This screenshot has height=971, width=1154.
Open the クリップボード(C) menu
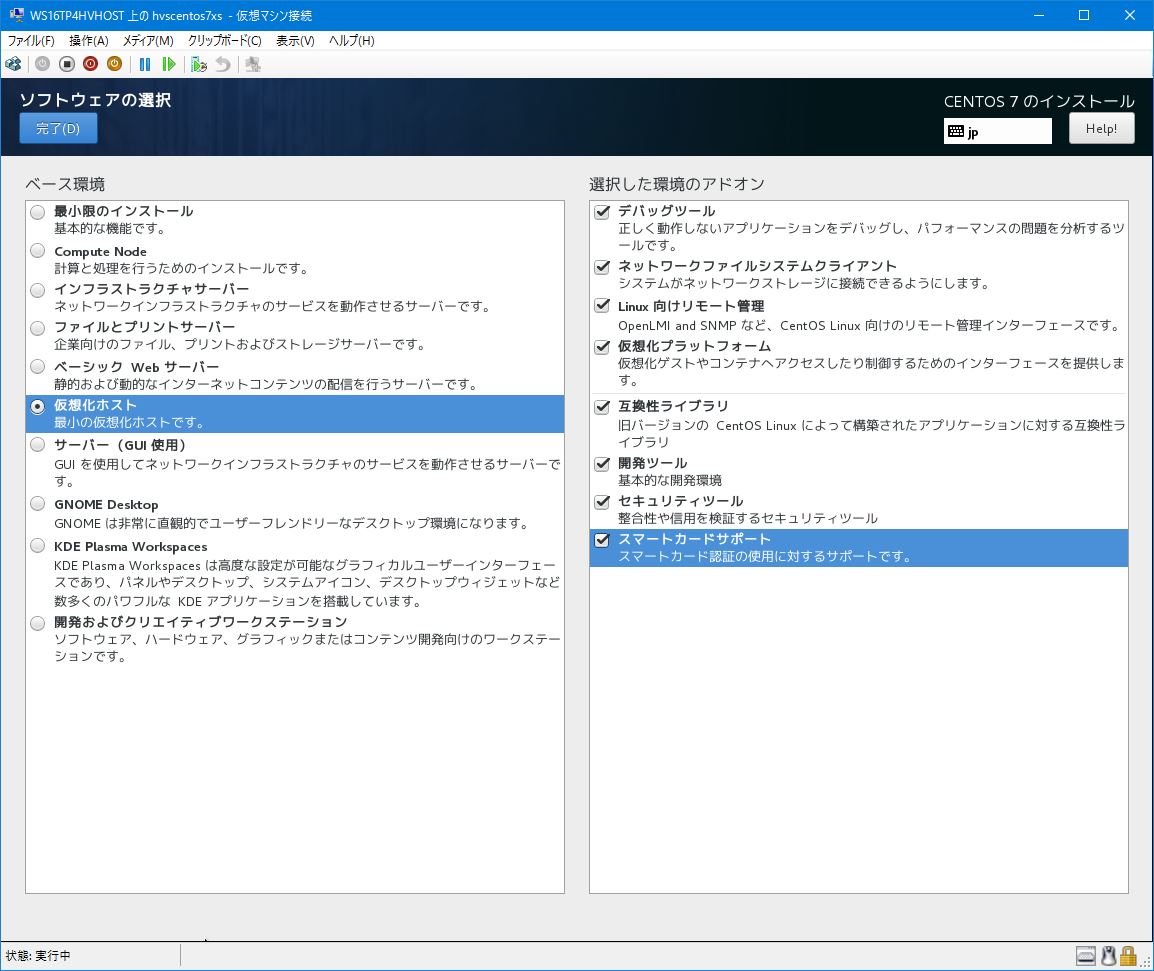tap(224, 40)
